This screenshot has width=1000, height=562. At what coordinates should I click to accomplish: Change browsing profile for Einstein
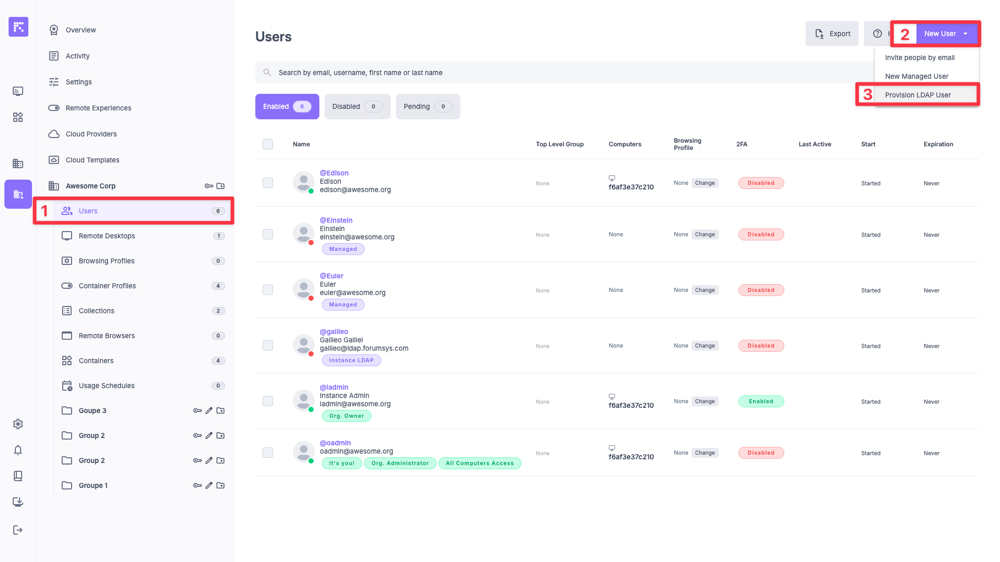pyautogui.click(x=705, y=235)
